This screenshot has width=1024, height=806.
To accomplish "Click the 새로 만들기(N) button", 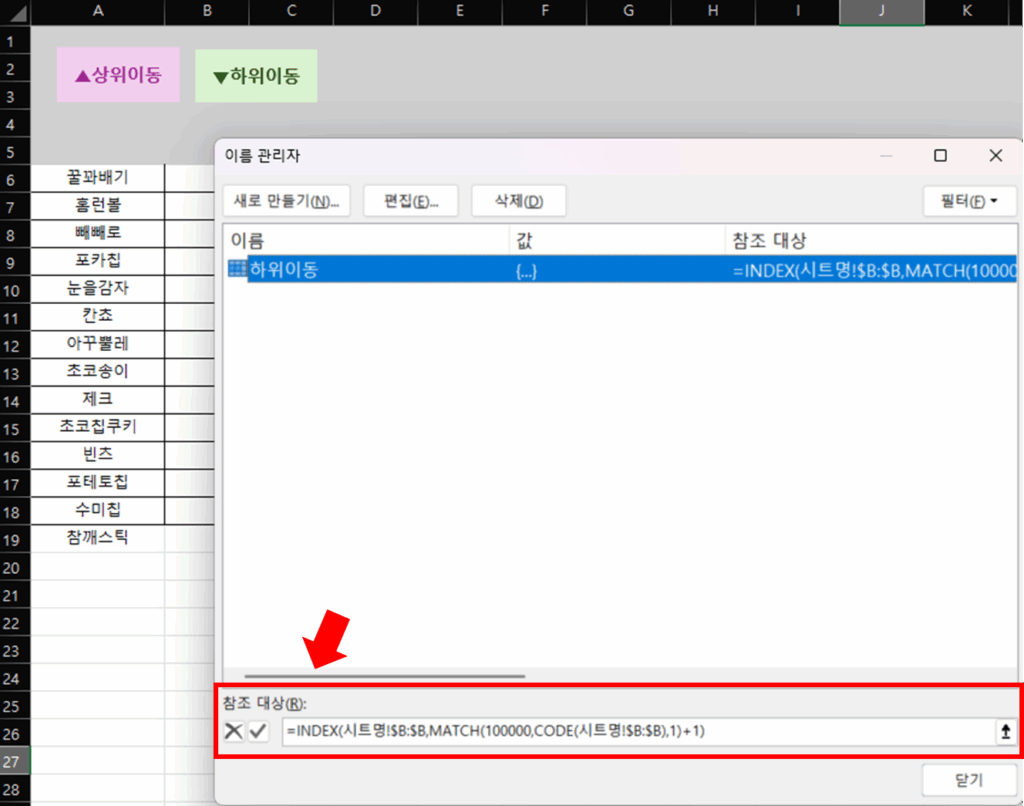I will pos(286,200).
